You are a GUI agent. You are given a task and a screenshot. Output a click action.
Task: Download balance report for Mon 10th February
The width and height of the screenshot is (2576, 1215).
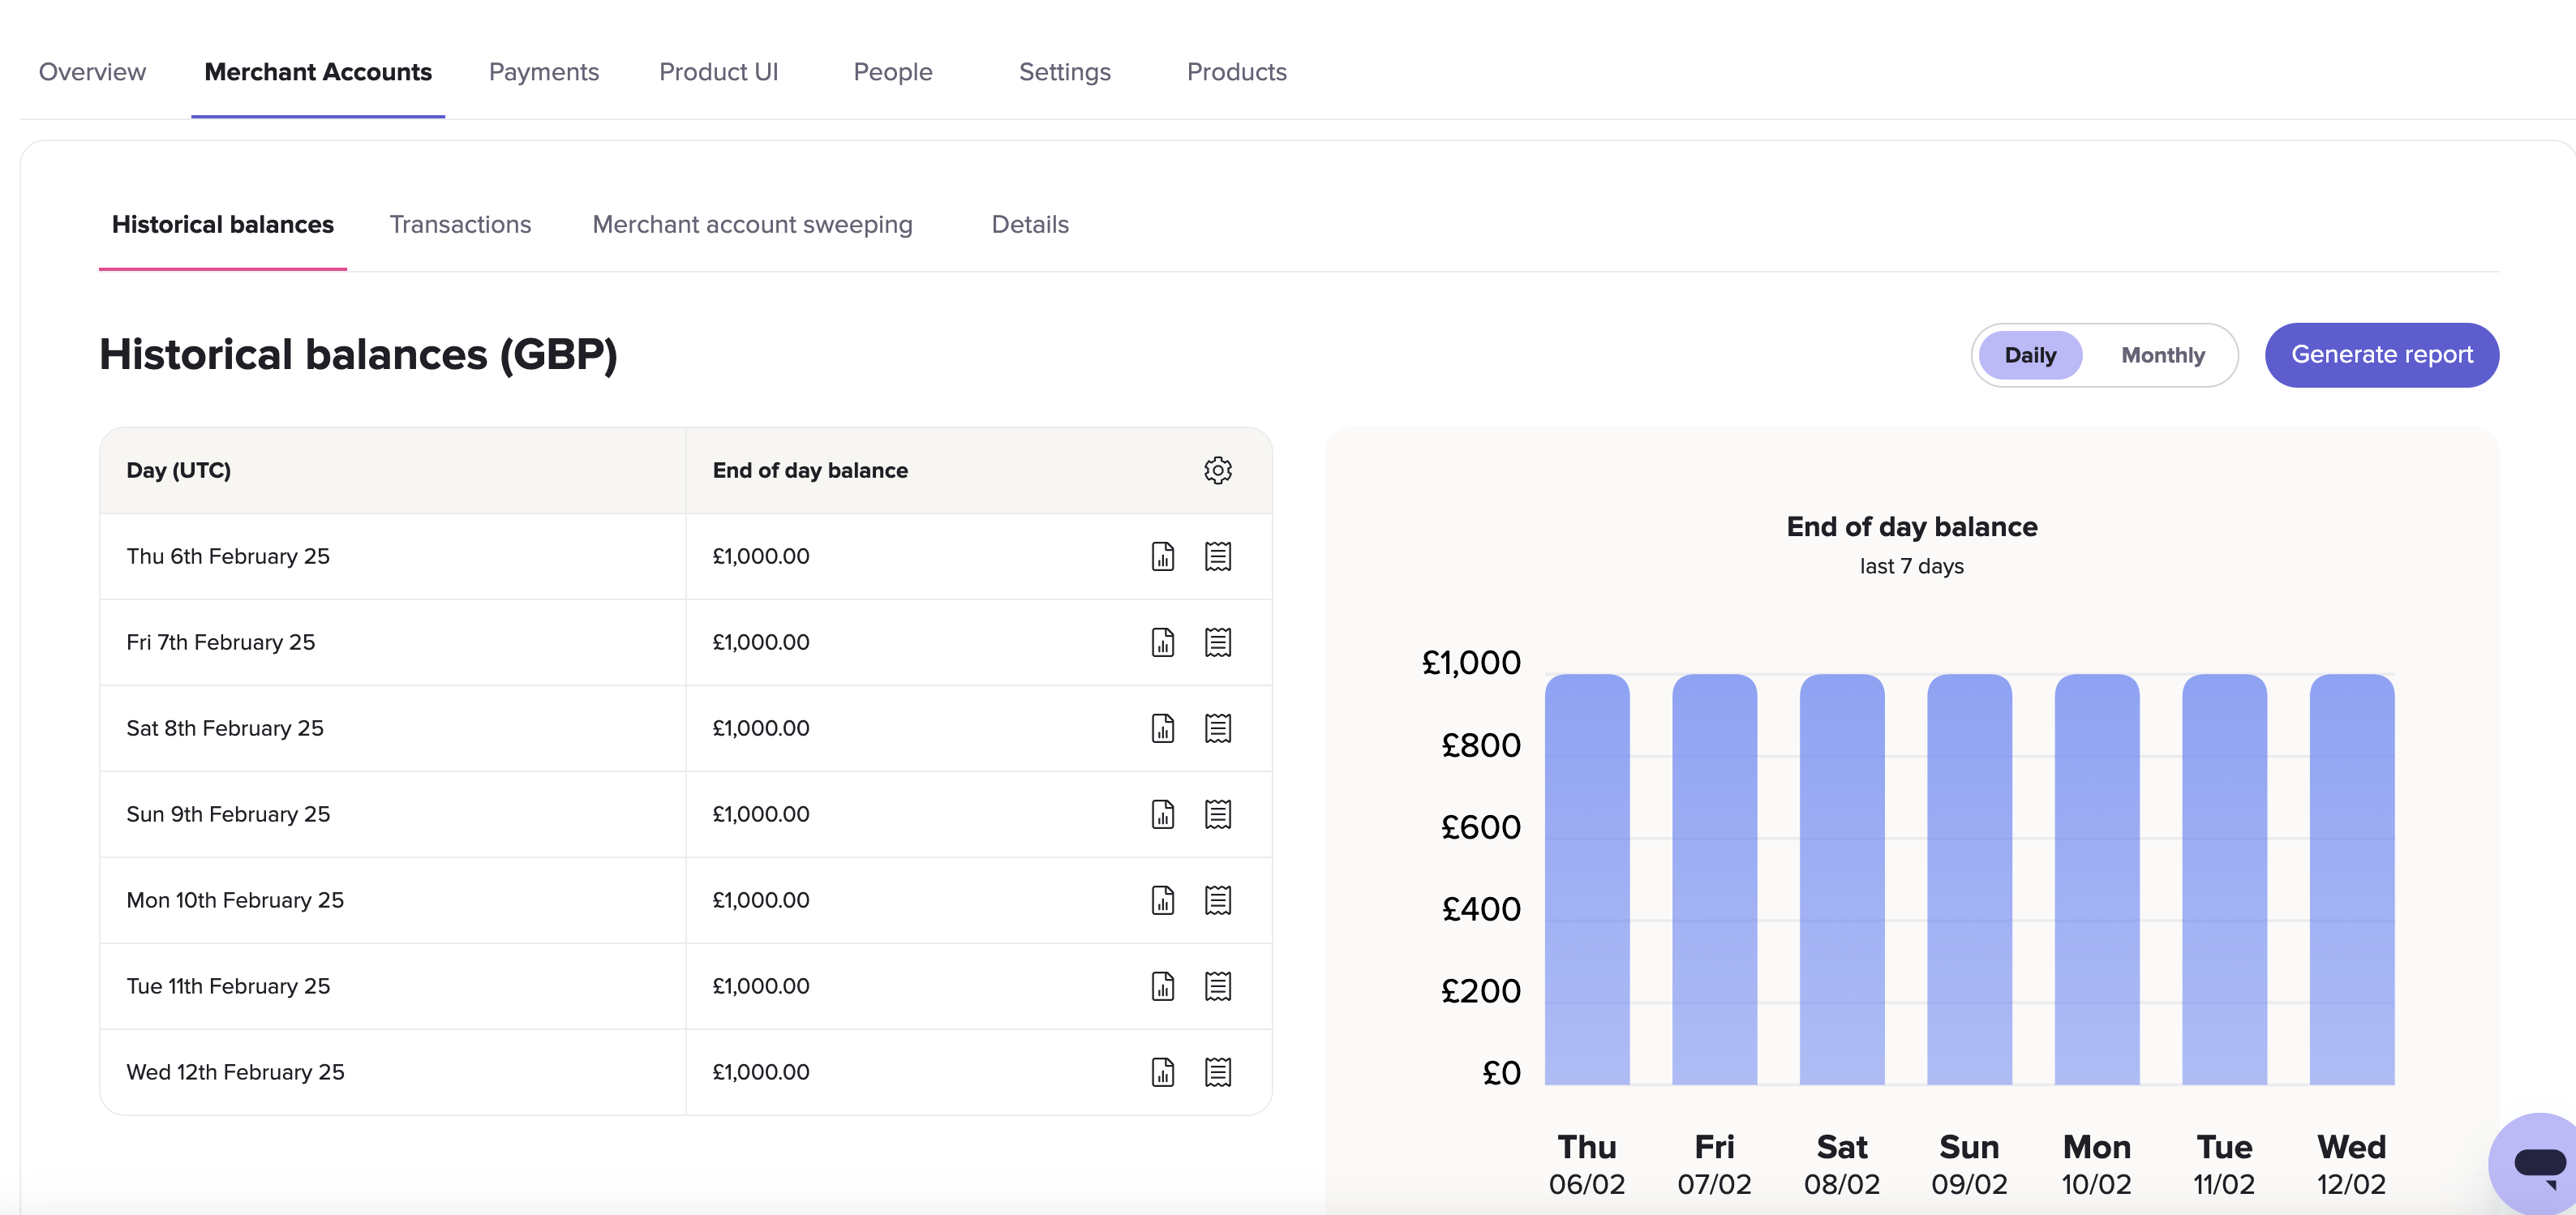point(1162,900)
